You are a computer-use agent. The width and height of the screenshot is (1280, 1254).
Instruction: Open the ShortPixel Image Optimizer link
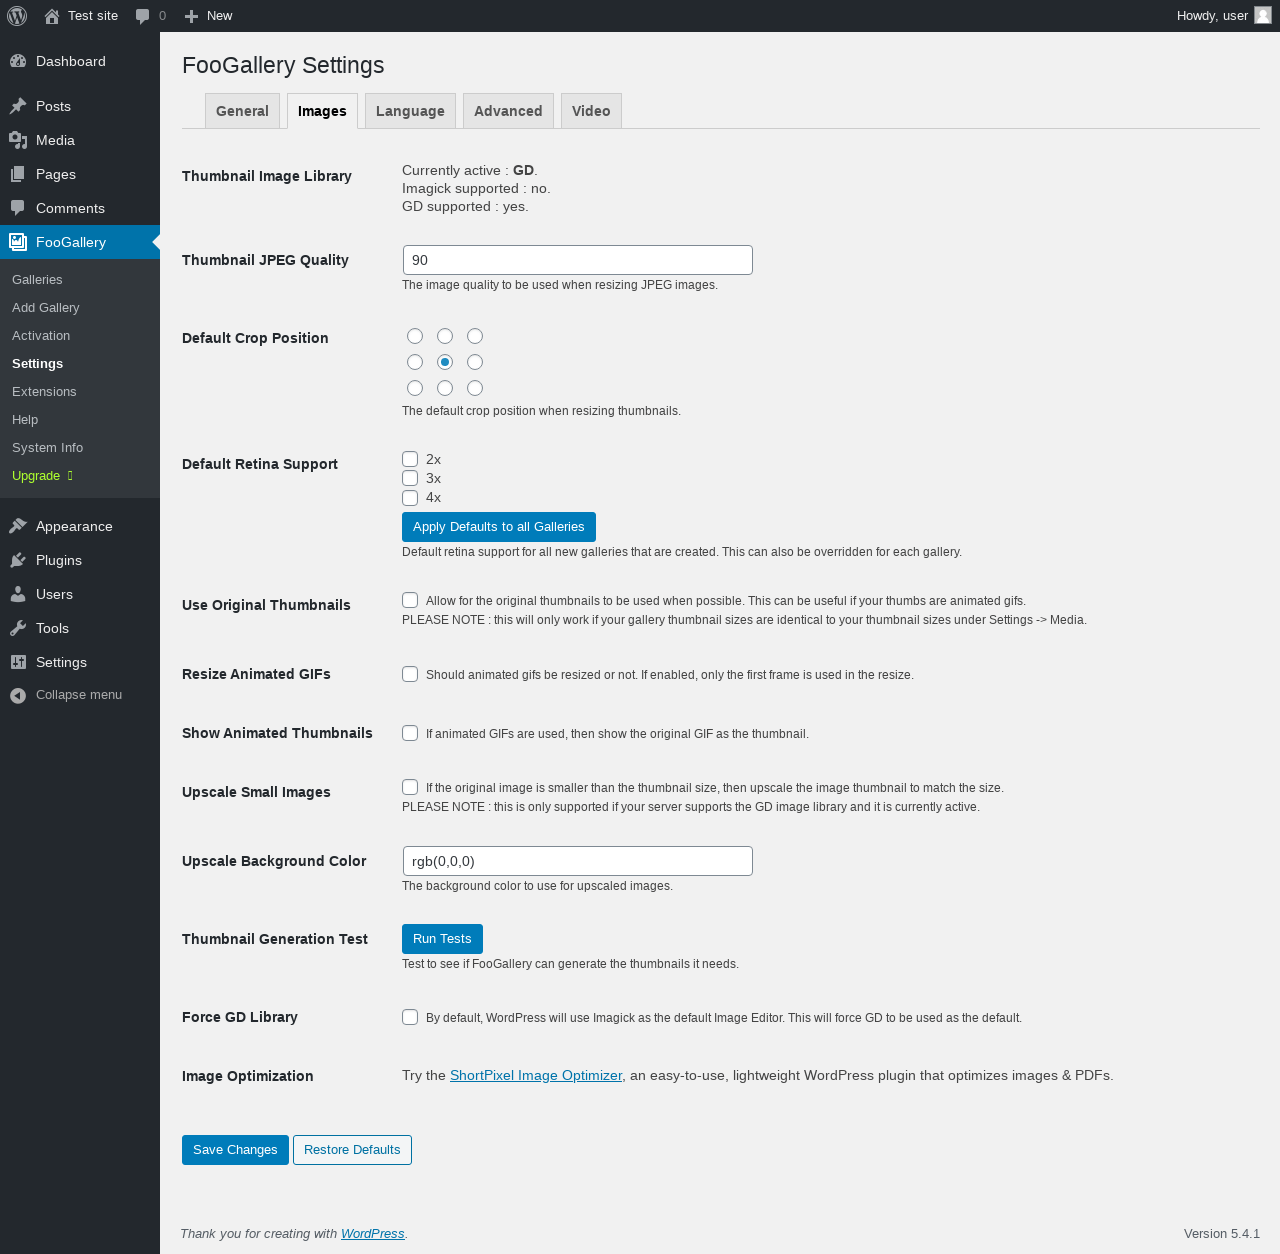coord(536,1076)
